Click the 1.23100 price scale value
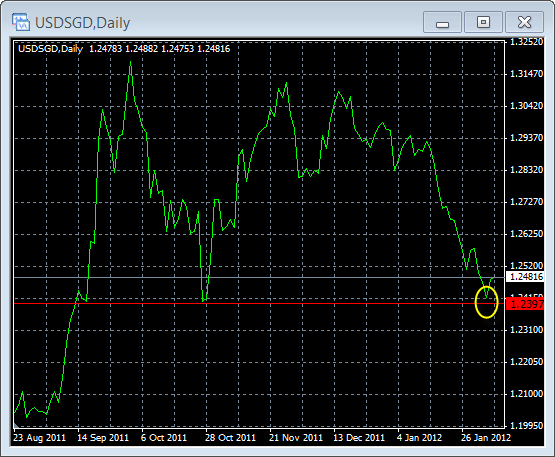Viewport: 555px width, 457px height. click(x=526, y=330)
